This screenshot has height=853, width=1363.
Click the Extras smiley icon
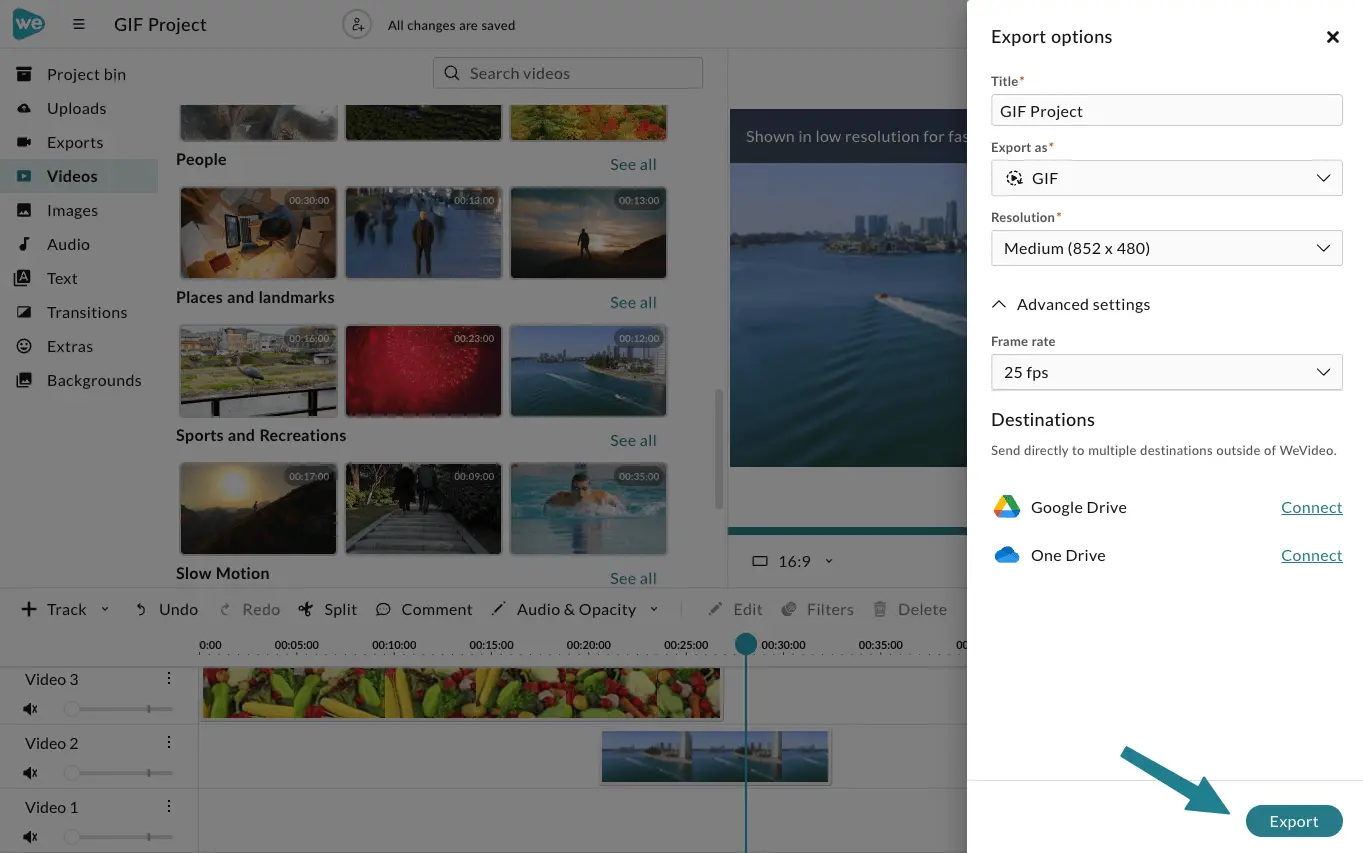coord(24,346)
